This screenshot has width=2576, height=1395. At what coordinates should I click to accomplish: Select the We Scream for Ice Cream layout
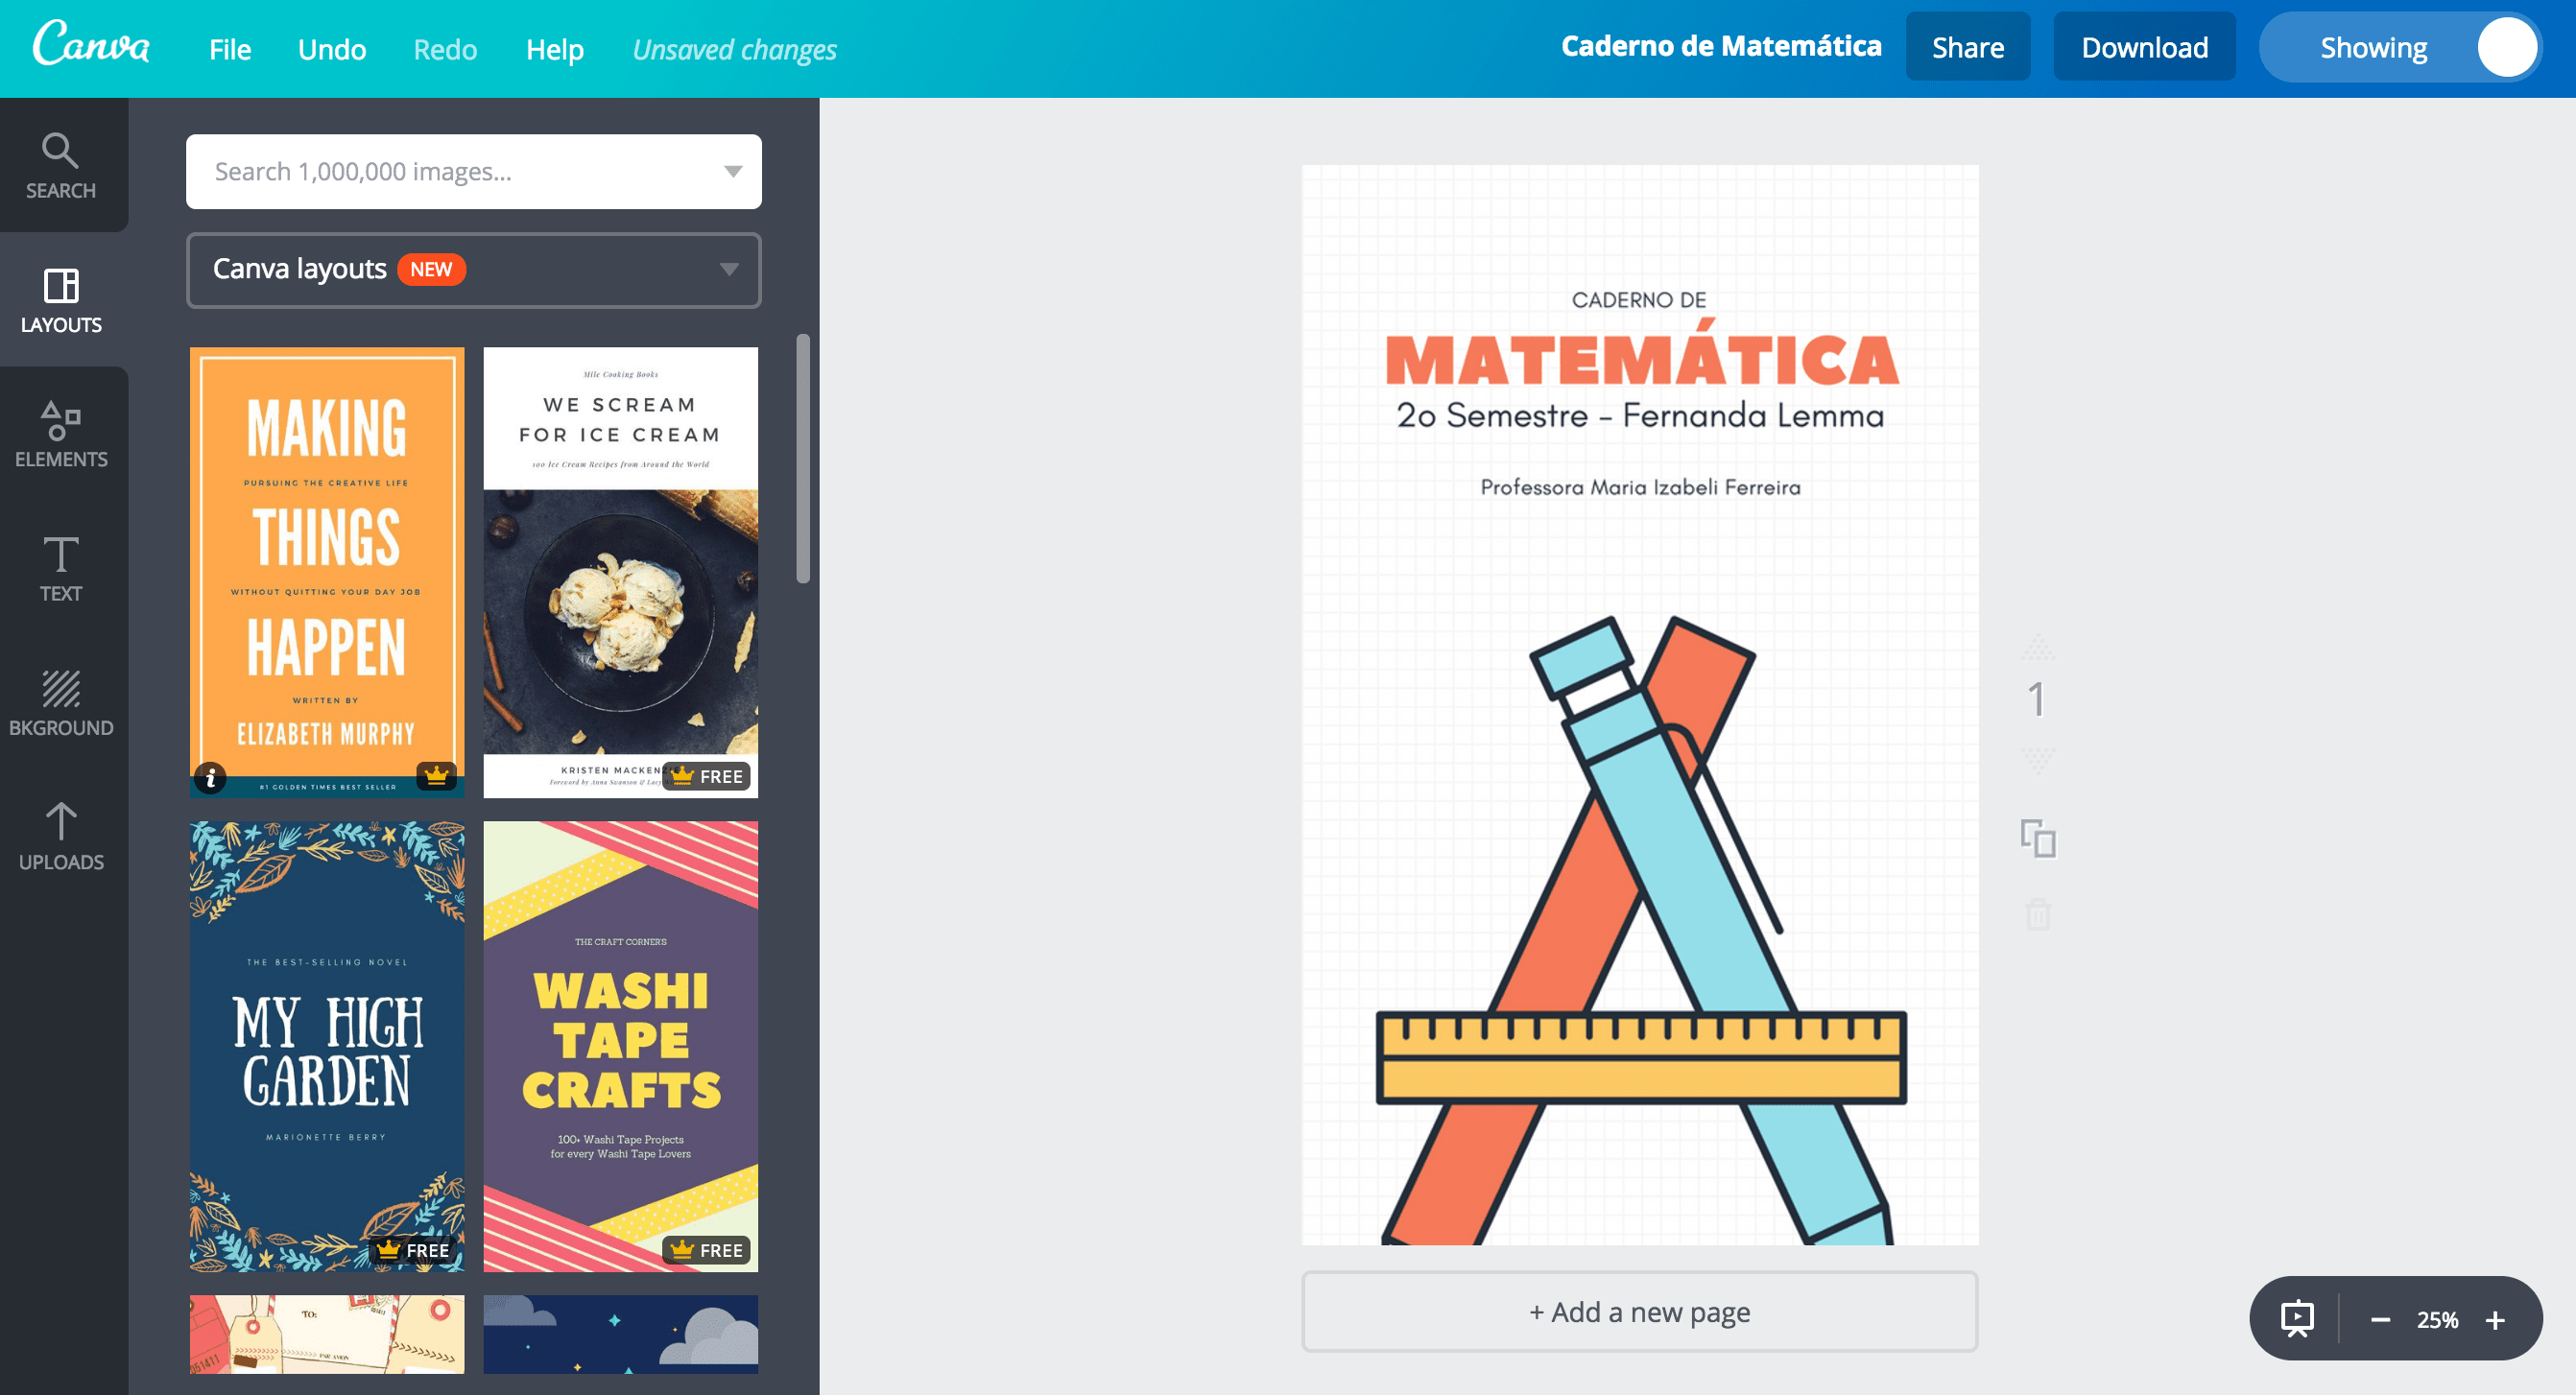(620, 572)
